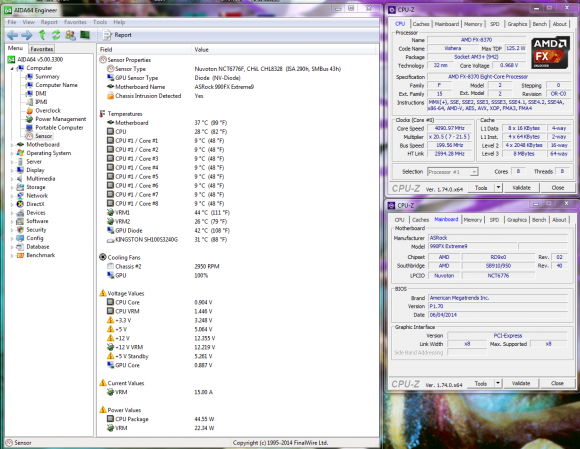
Task: Expand the Network tree node
Action: (x=12, y=196)
